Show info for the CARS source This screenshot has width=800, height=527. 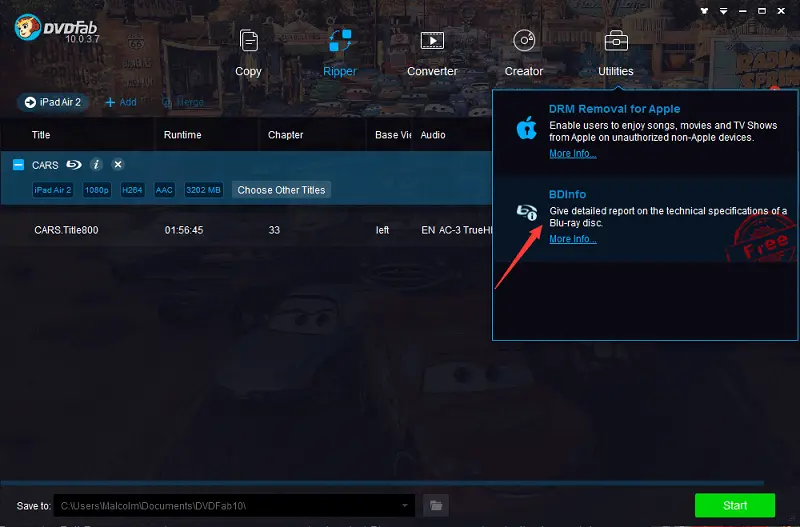pos(96,165)
